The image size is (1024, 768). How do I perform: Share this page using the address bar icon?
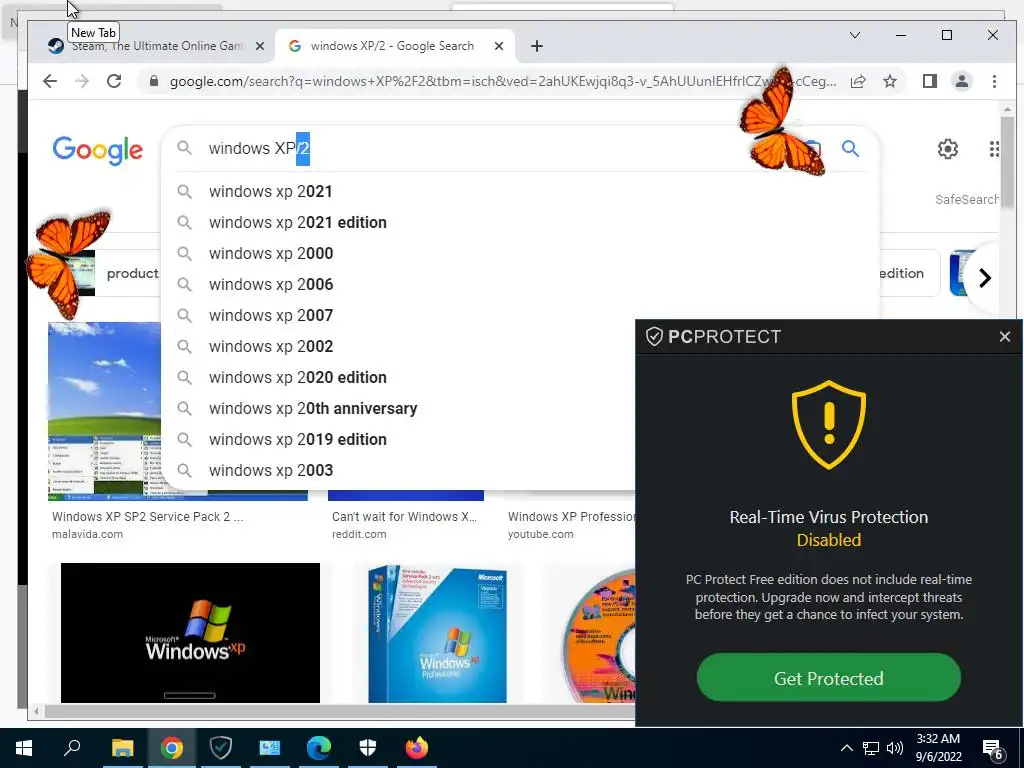858,82
